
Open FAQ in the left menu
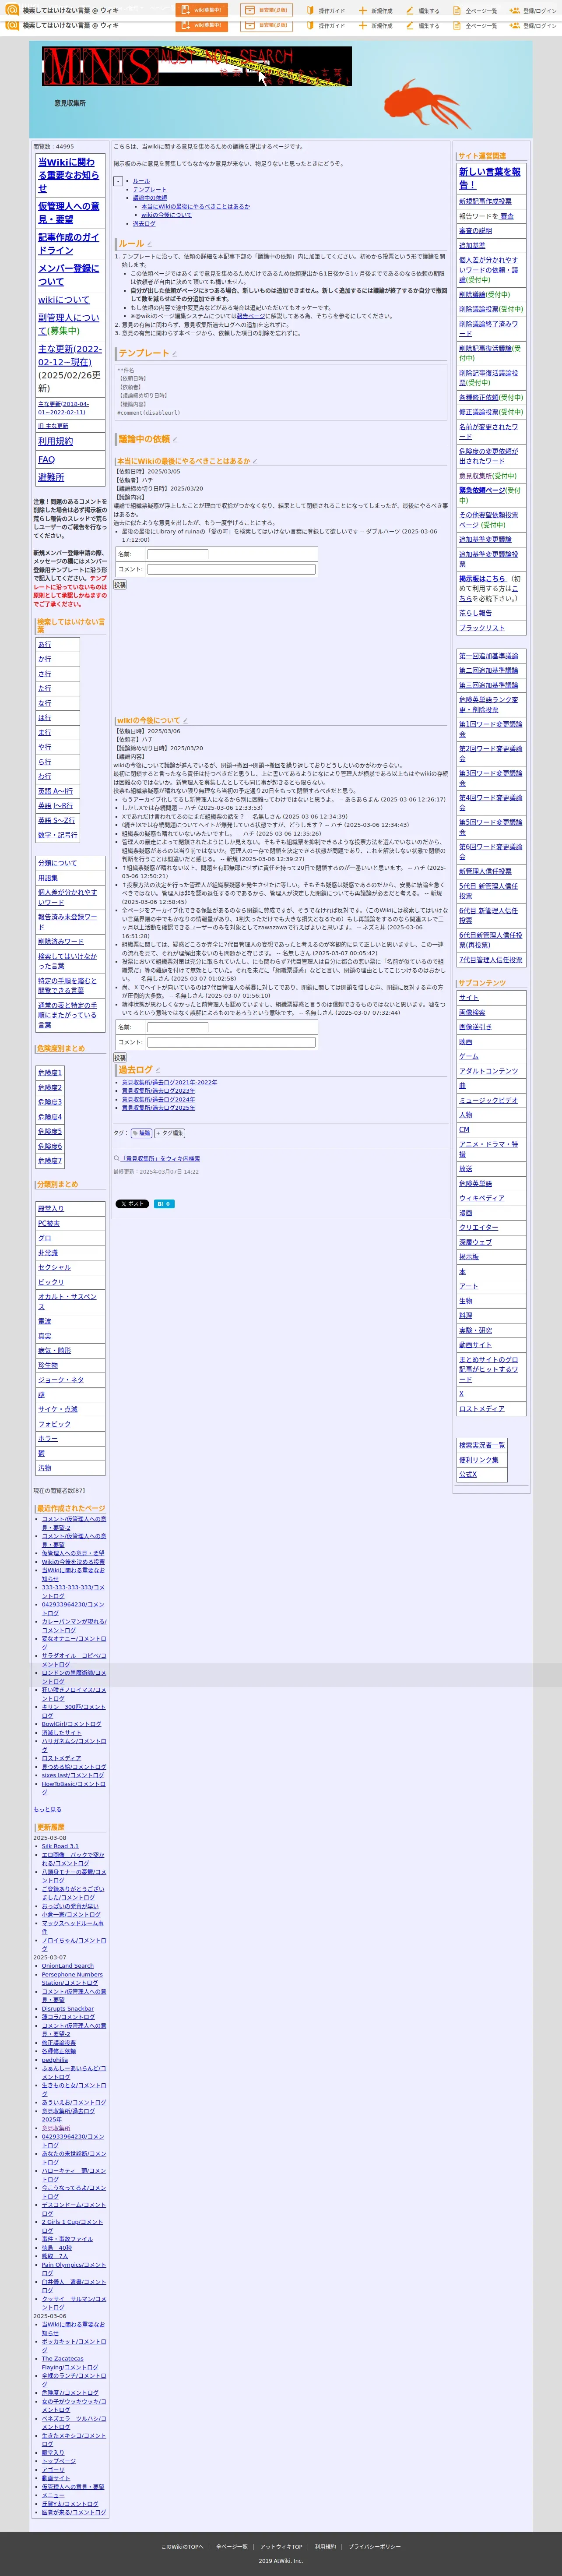[47, 460]
